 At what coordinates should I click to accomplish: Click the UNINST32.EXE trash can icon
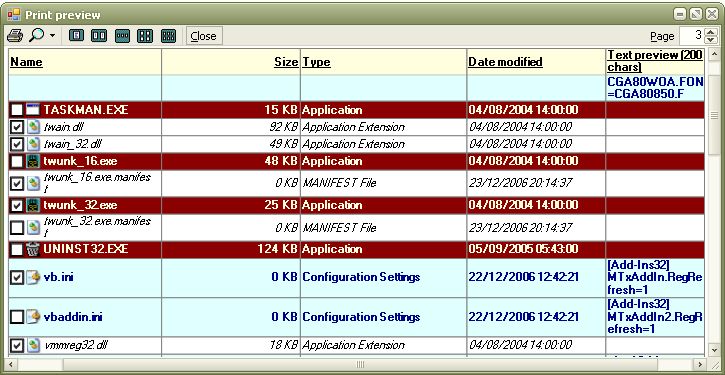(x=33, y=250)
